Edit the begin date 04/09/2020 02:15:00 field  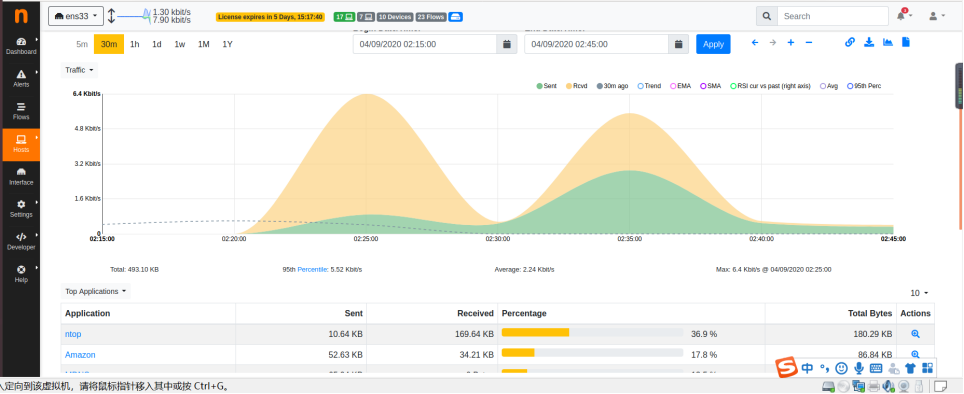(425, 44)
